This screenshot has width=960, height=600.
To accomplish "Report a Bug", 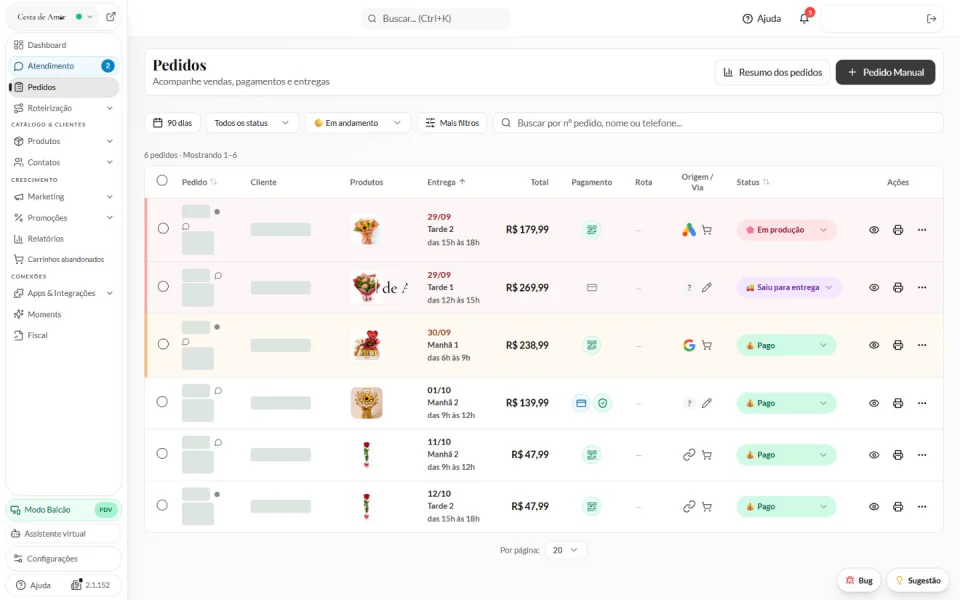I will [859, 580].
